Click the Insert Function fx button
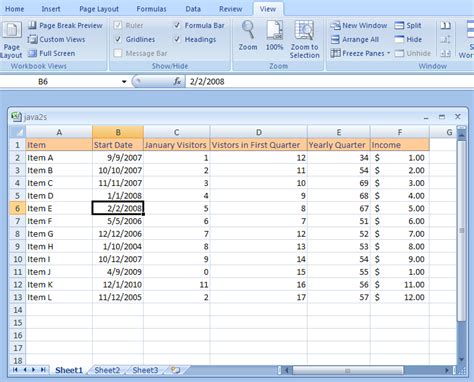The image size is (474, 382). tap(177, 81)
